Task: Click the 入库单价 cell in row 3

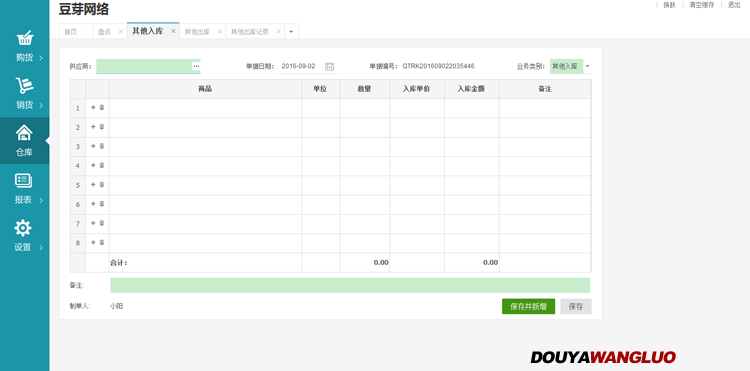Action: click(417, 147)
